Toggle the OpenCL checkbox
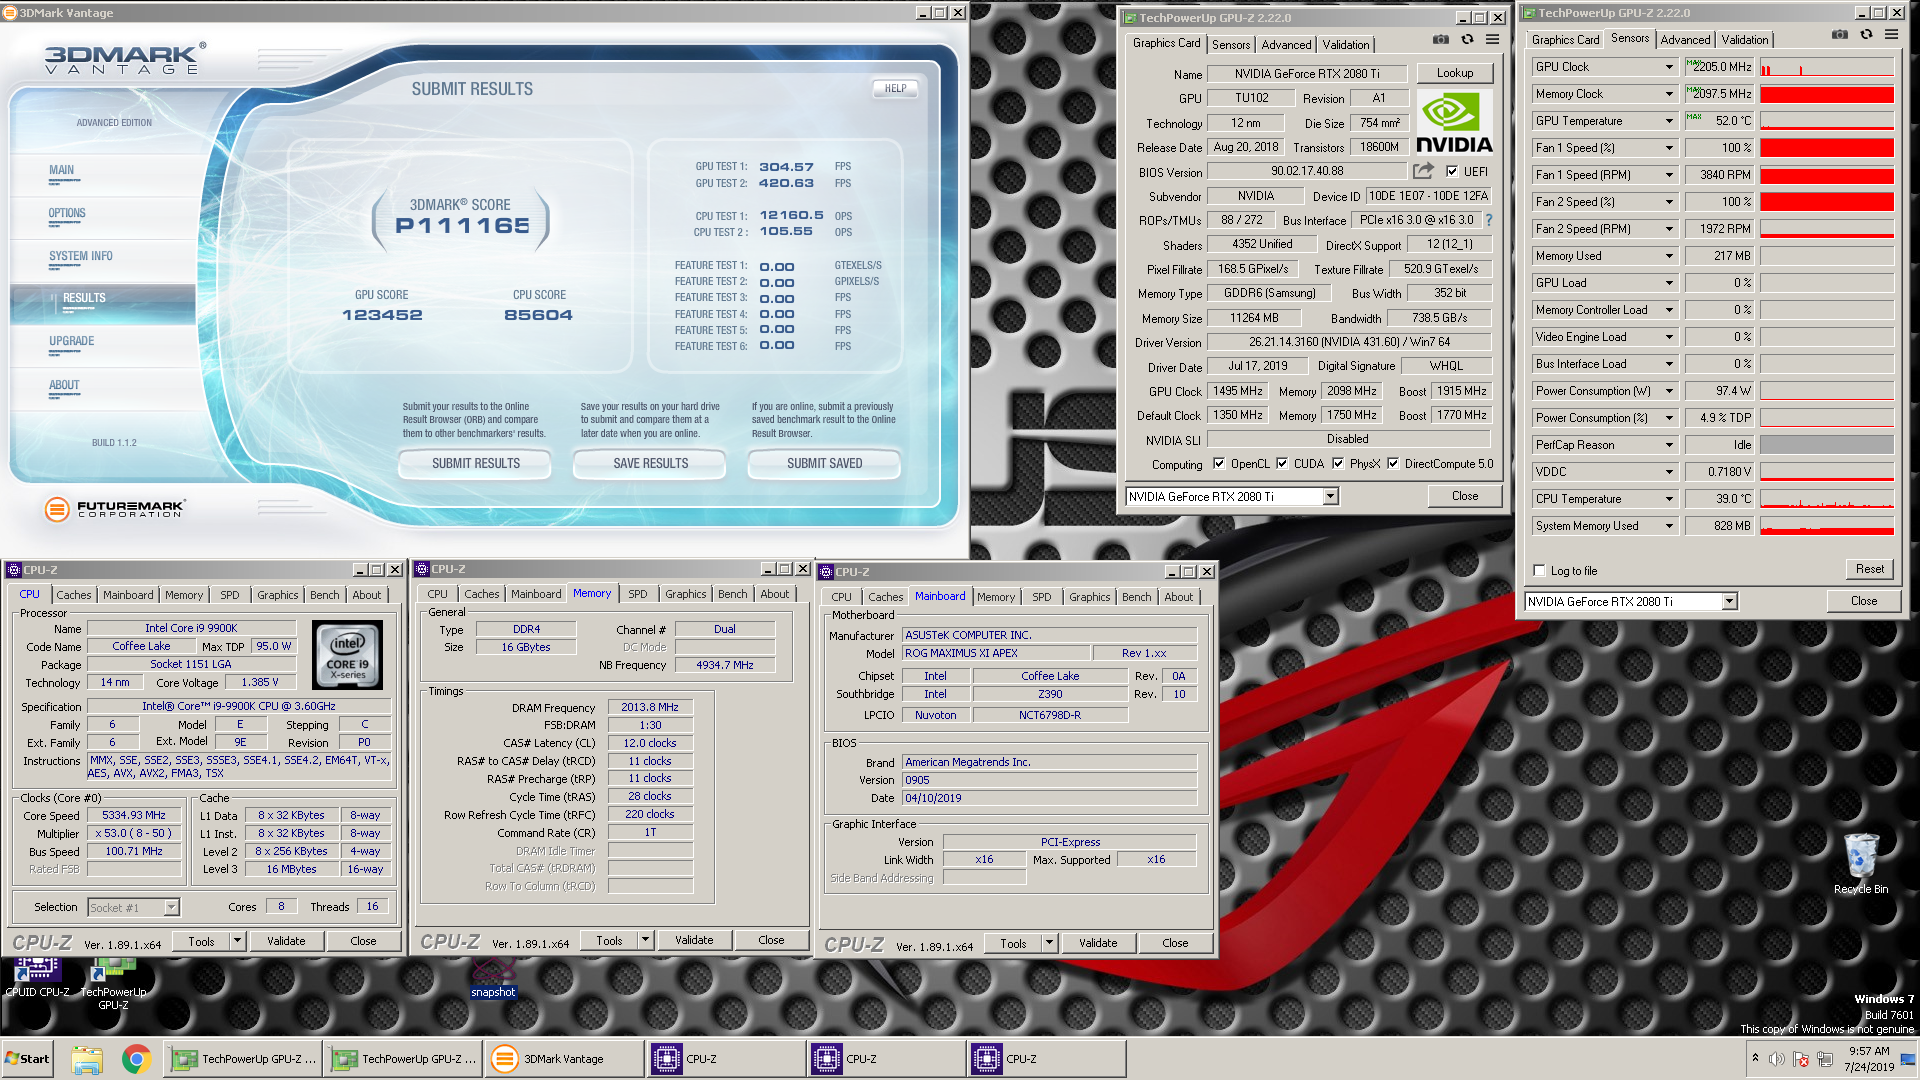This screenshot has height=1080, width=1920. pyautogui.click(x=1219, y=463)
